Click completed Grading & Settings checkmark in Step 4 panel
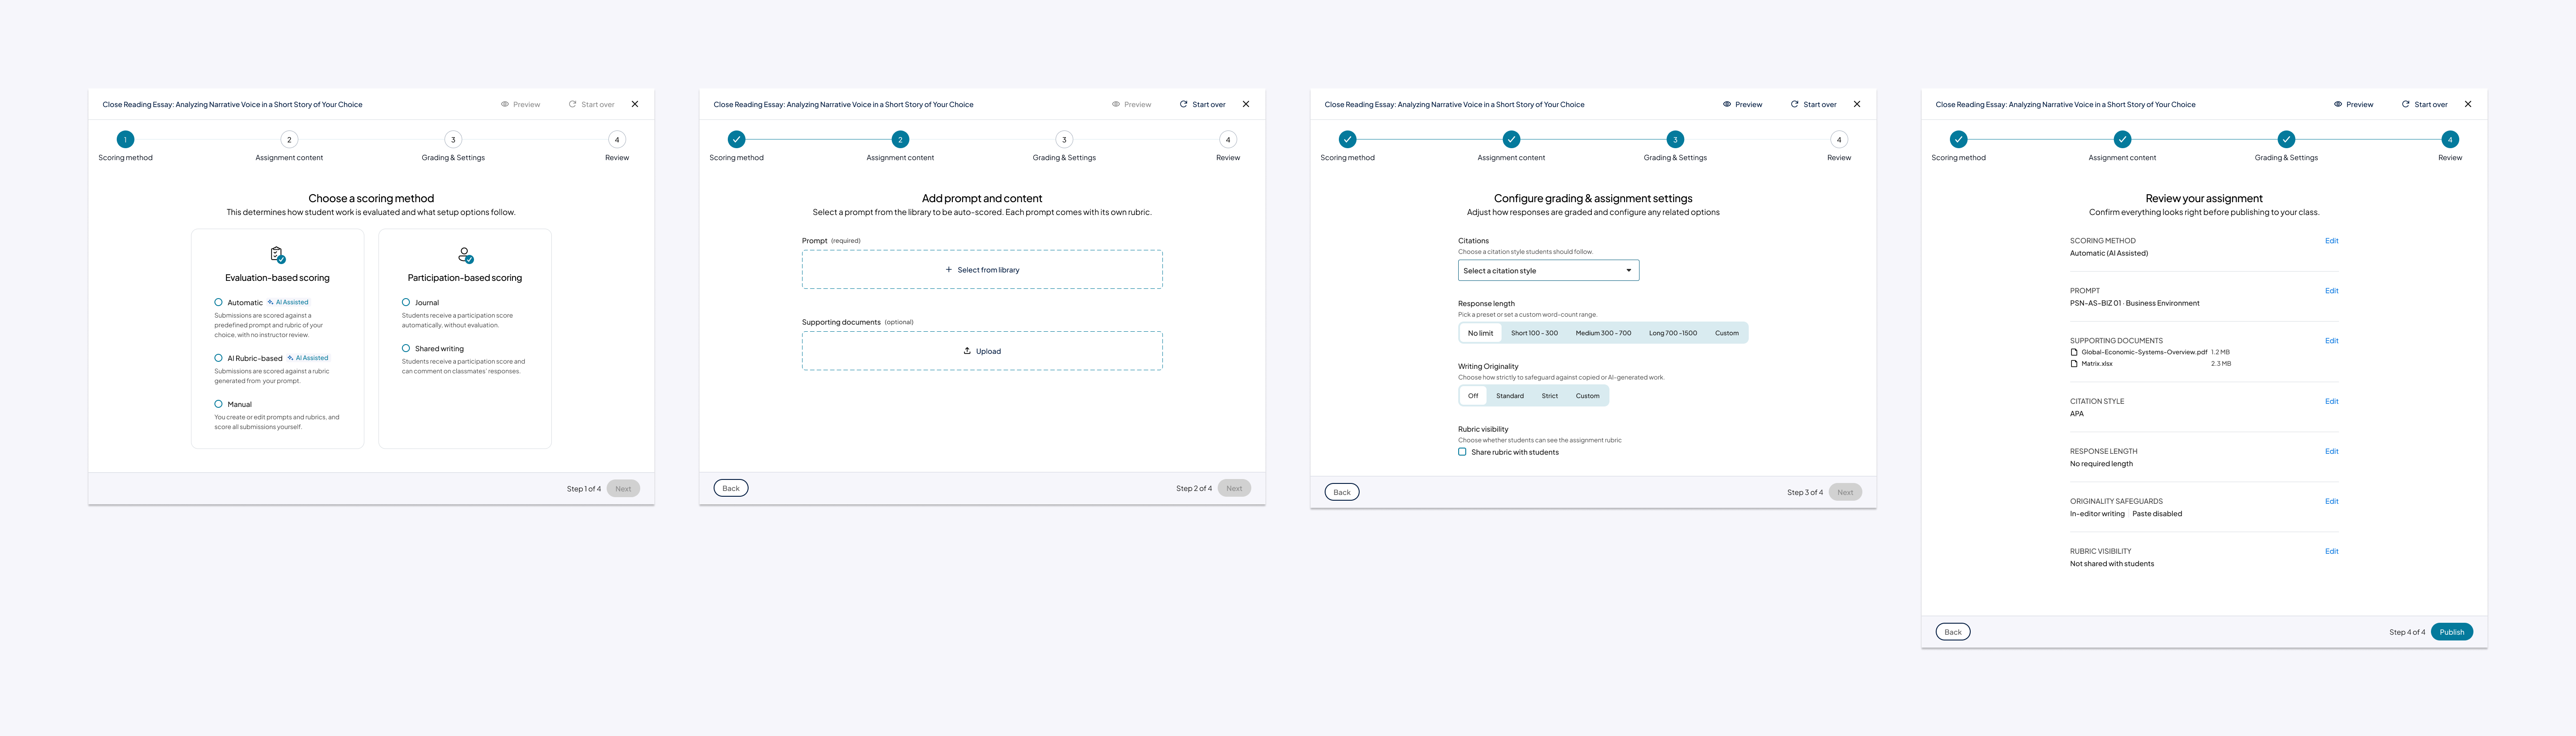The height and width of the screenshot is (736, 2576). coord(2286,139)
